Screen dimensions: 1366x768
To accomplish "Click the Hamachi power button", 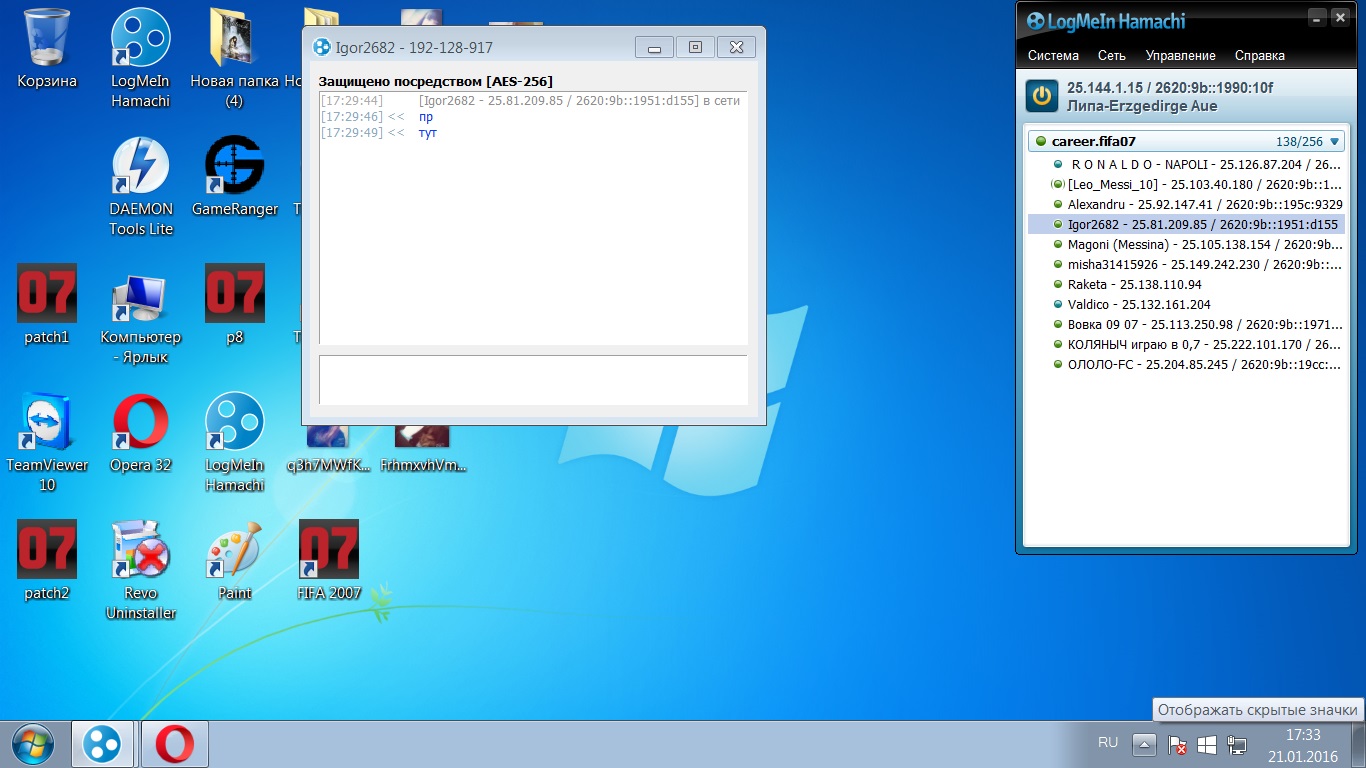I will coord(1042,96).
